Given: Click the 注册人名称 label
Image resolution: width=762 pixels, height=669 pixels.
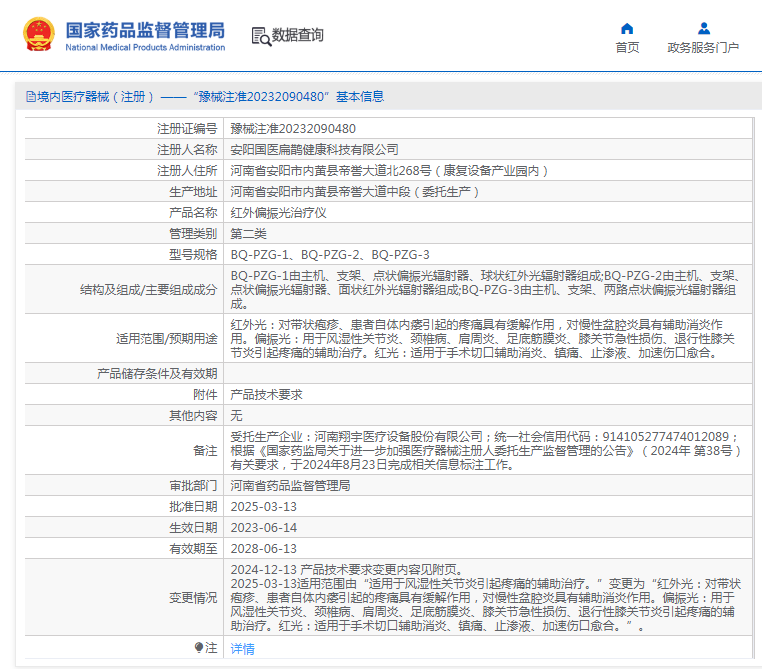Looking at the screenshot, I should 187,150.
